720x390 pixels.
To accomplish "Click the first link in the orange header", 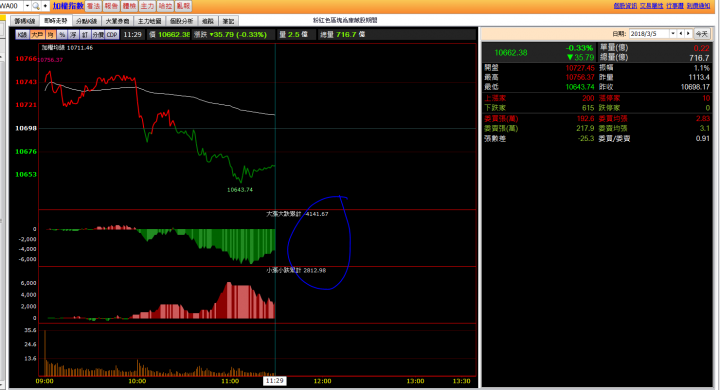I will point(625,6).
